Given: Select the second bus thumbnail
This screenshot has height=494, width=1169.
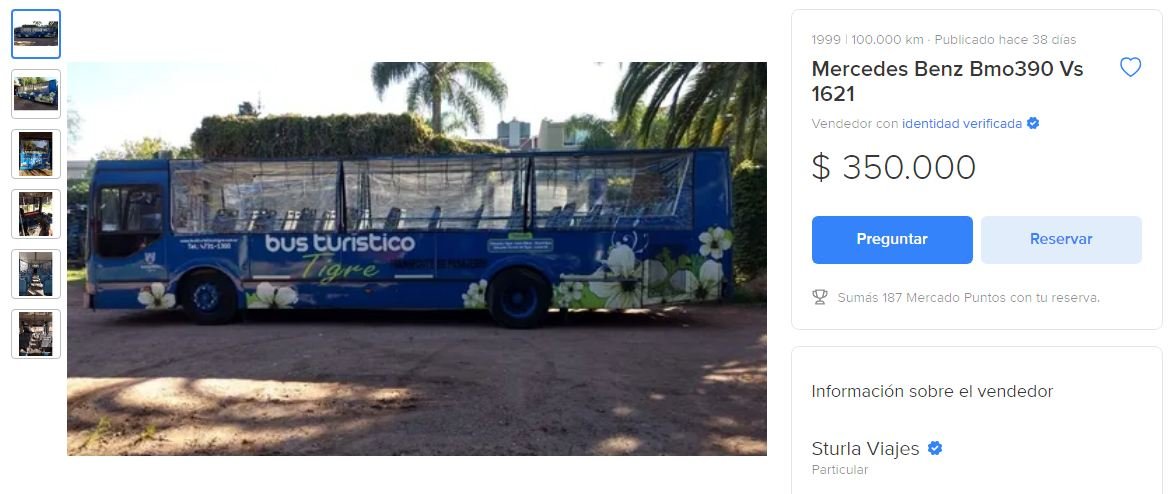Looking at the screenshot, I should [36, 94].
